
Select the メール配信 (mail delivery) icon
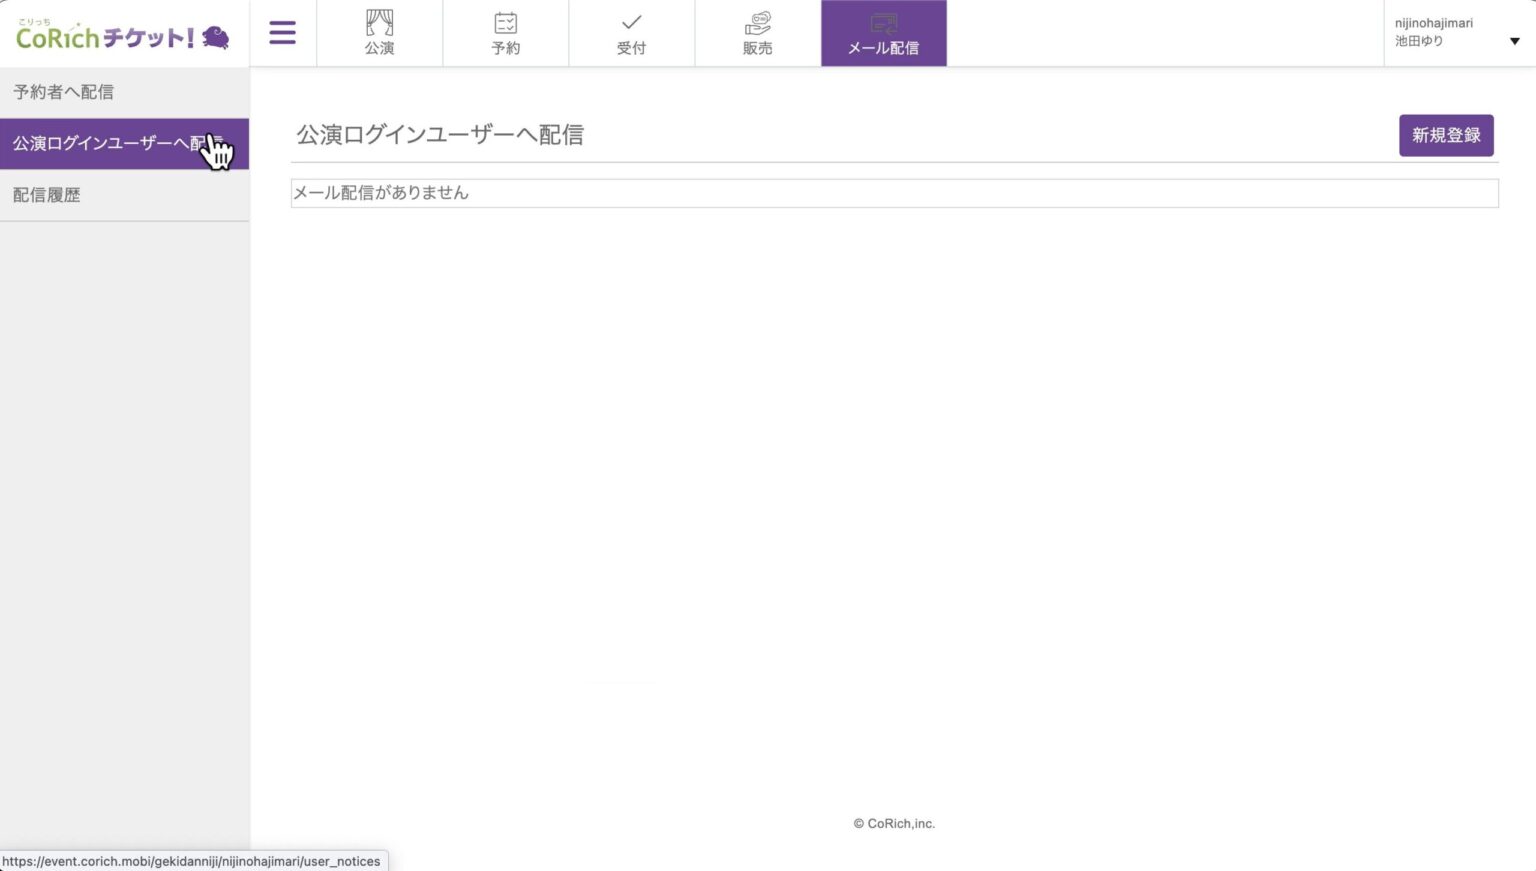[x=883, y=33]
